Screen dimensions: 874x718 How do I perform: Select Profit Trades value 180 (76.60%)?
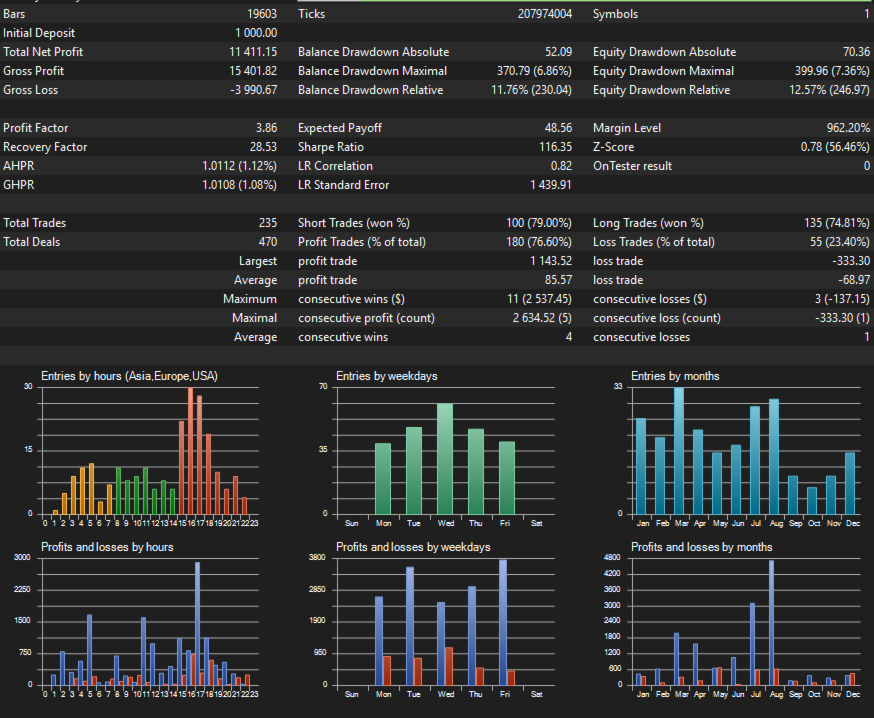539,241
